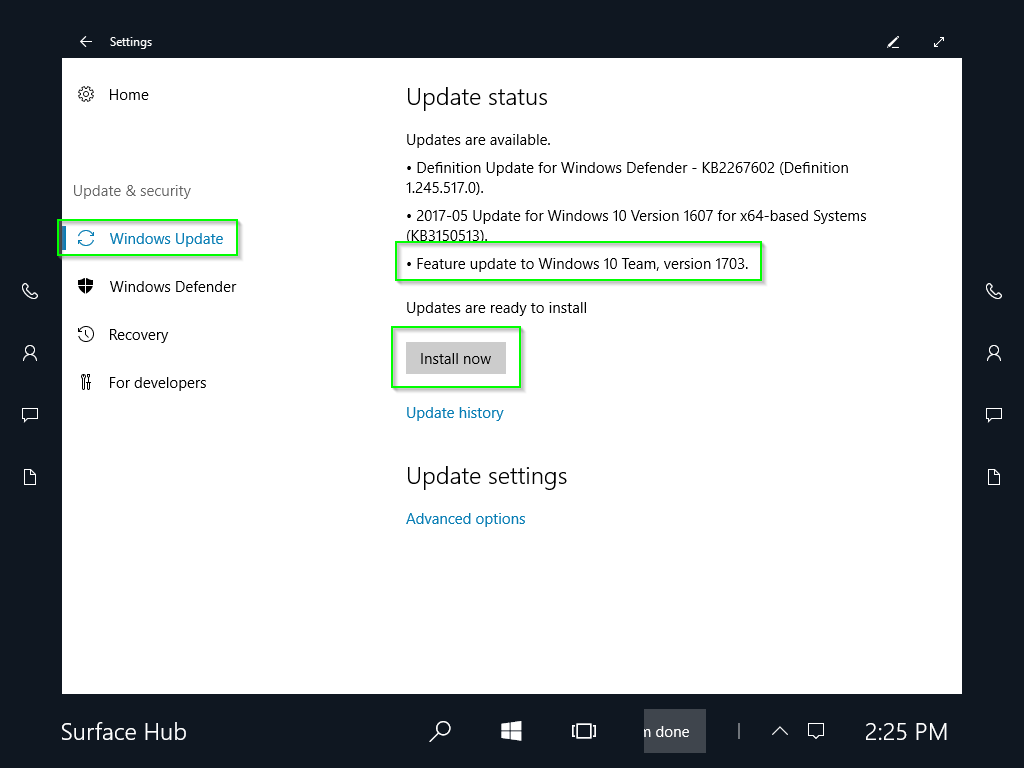Click the left-side phone call icon
This screenshot has width=1024, height=768.
tap(30, 291)
